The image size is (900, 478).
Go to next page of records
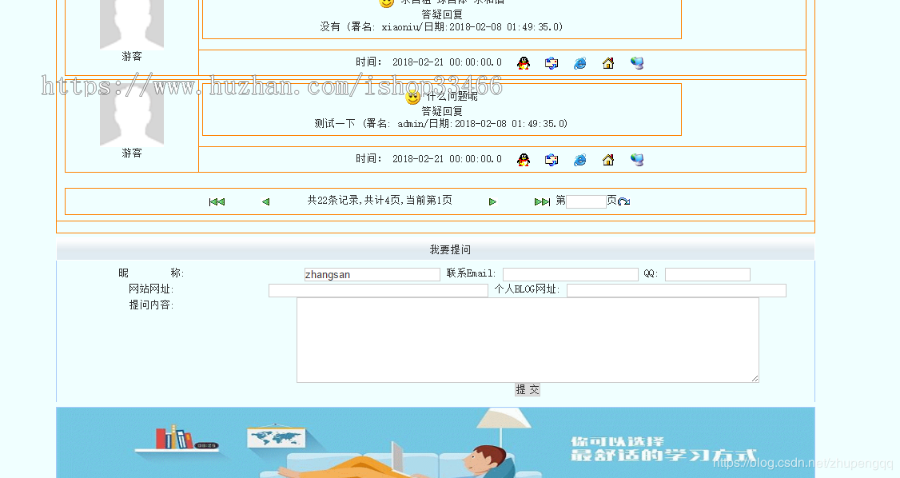pyautogui.click(x=492, y=201)
